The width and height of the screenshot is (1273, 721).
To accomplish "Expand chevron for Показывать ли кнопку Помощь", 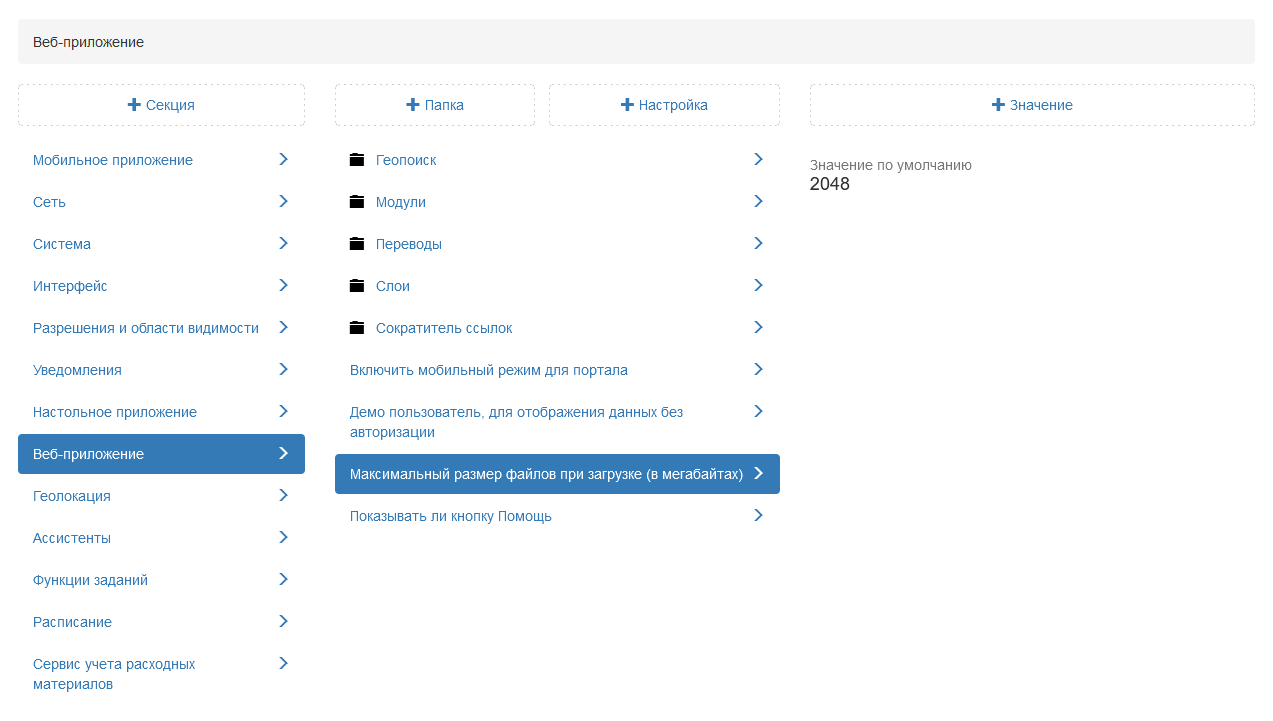I will (758, 515).
